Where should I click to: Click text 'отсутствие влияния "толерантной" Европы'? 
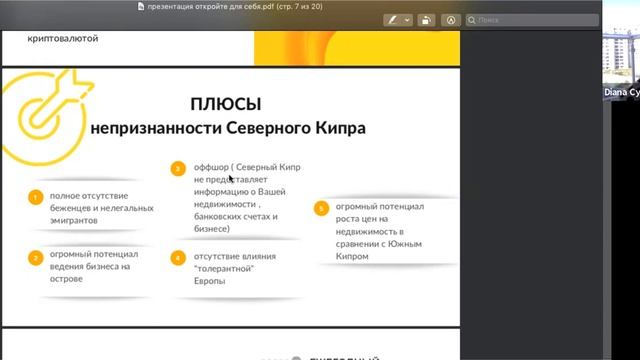235,268
